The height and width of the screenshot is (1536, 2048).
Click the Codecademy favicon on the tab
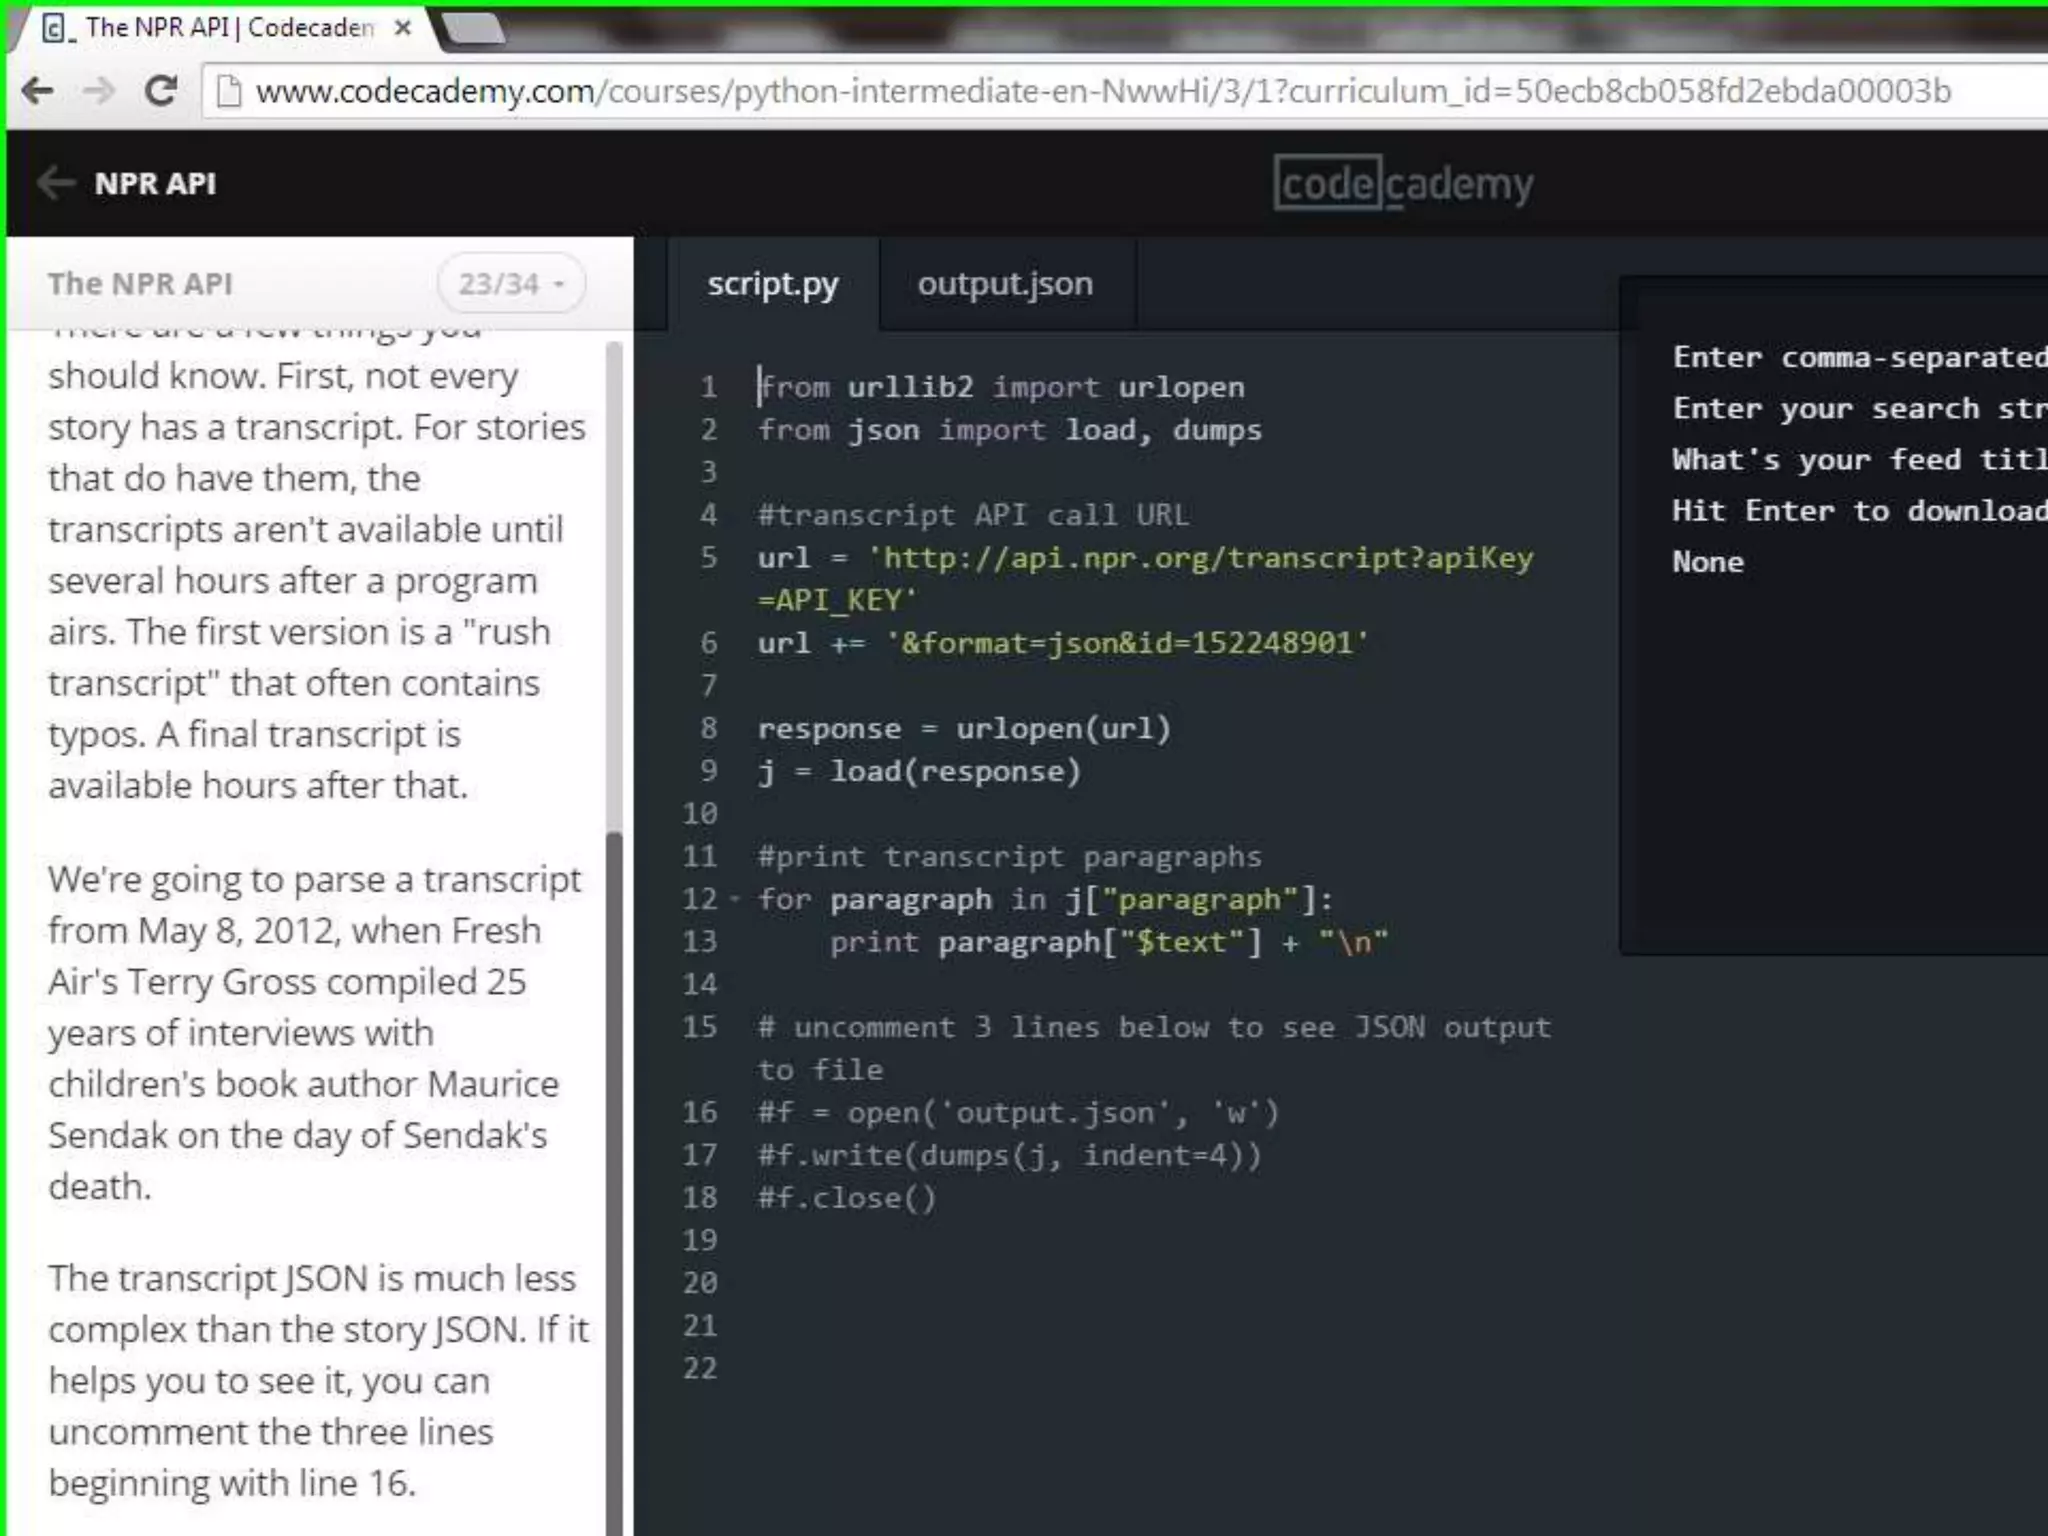(57, 28)
